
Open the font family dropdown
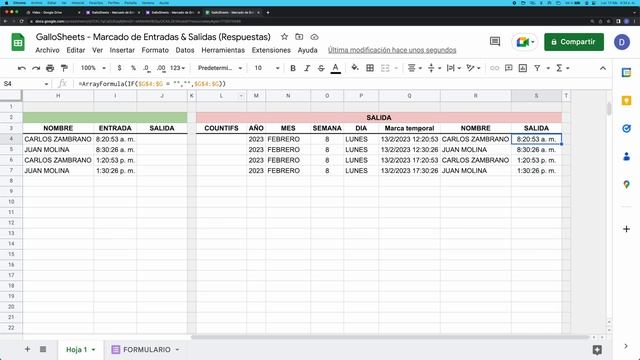pyautogui.click(x=220, y=68)
